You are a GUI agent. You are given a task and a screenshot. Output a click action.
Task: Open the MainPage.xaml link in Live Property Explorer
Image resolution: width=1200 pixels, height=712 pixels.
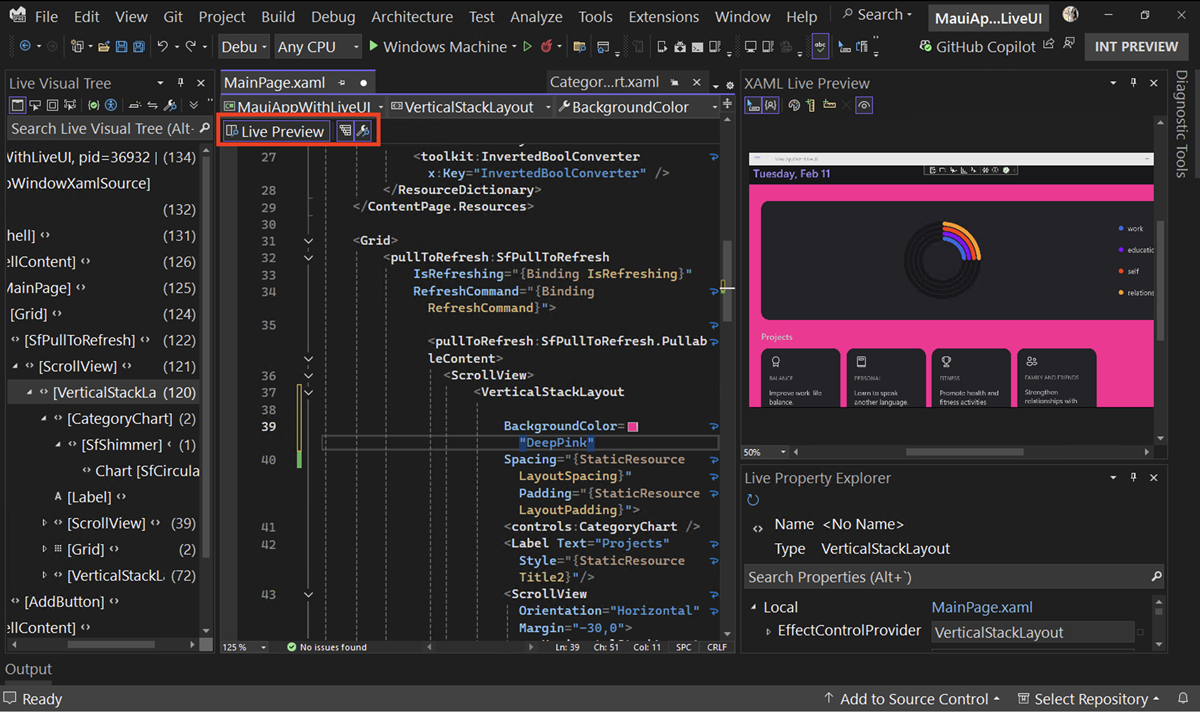click(982, 607)
